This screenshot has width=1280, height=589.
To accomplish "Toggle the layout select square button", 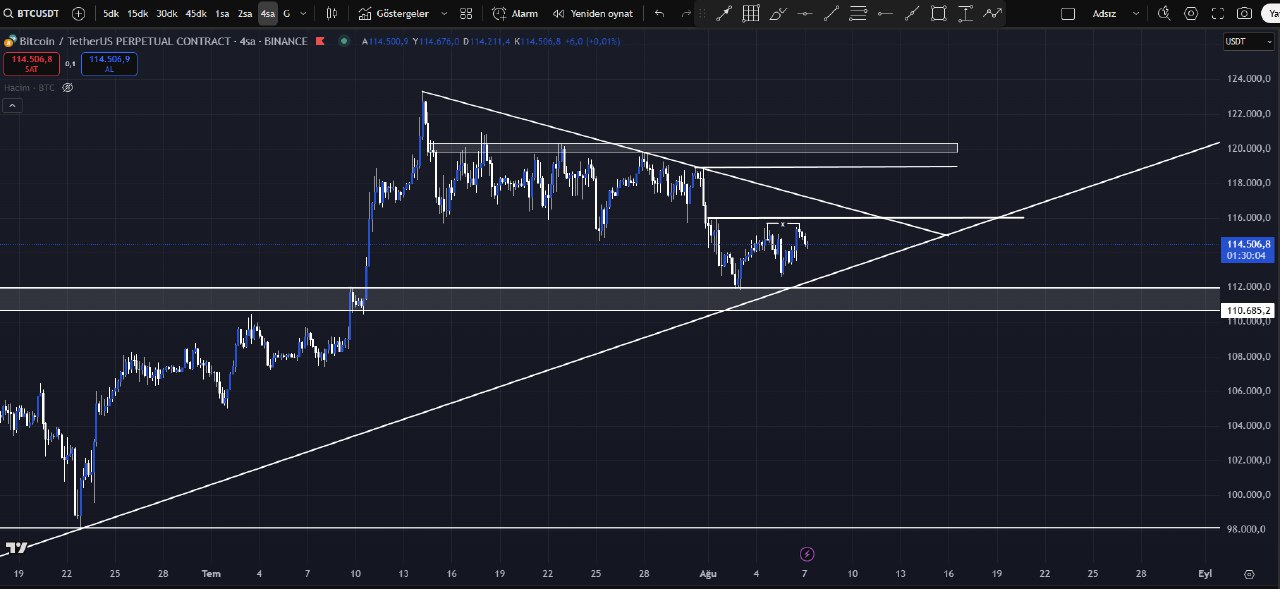I will [1067, 14].
